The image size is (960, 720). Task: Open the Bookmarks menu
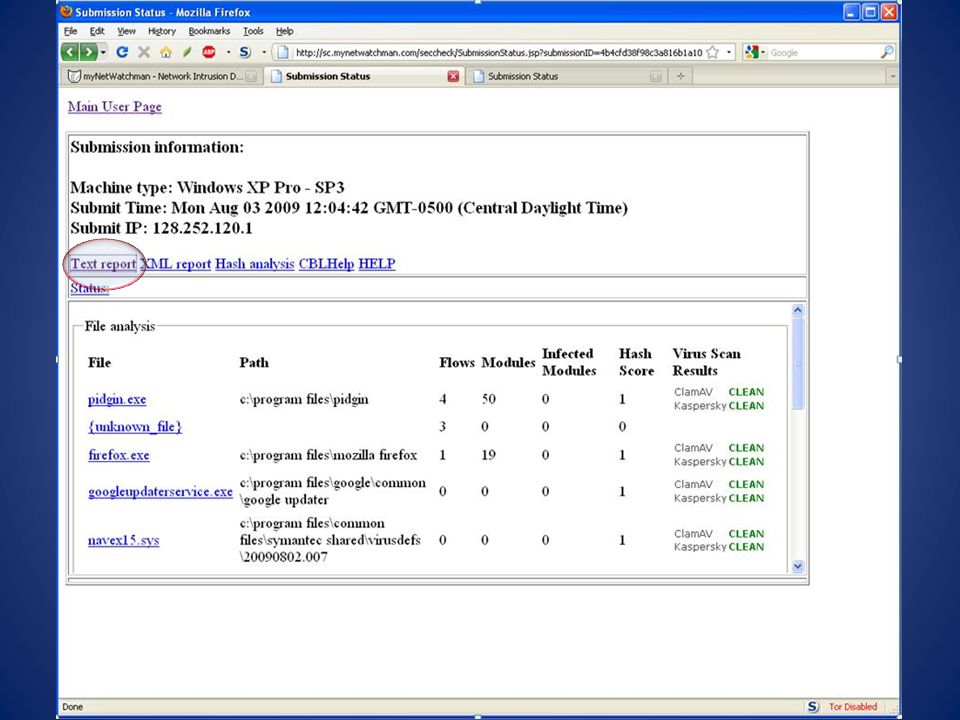click(x=209, y=31)
